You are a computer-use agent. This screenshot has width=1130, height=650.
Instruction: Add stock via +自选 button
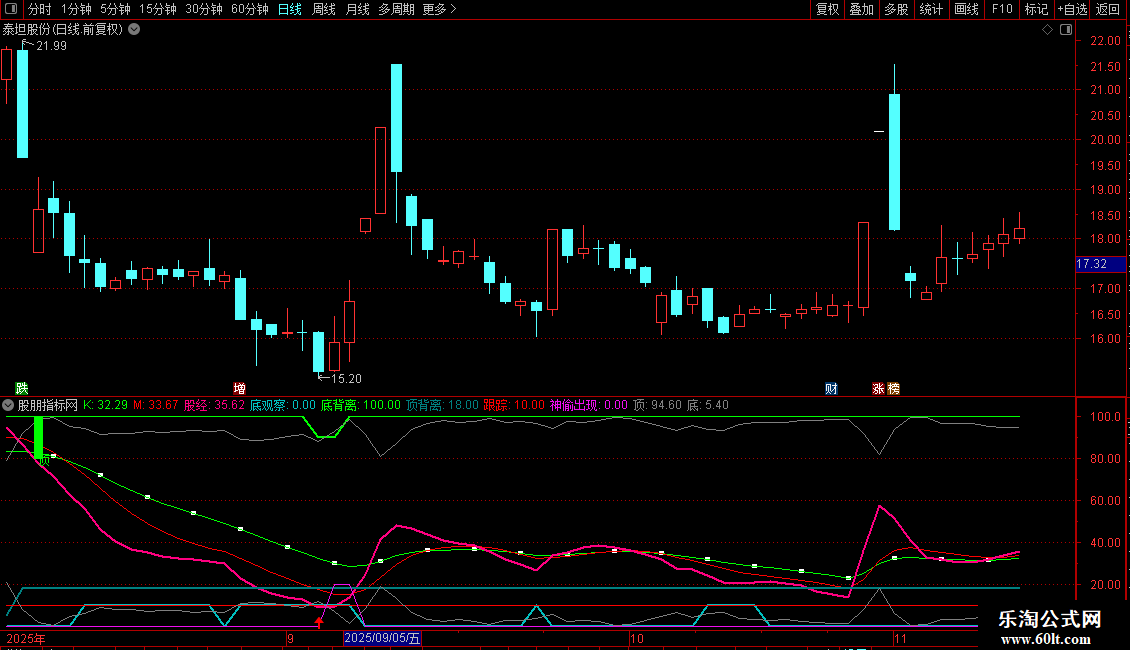click(1072, 9)
